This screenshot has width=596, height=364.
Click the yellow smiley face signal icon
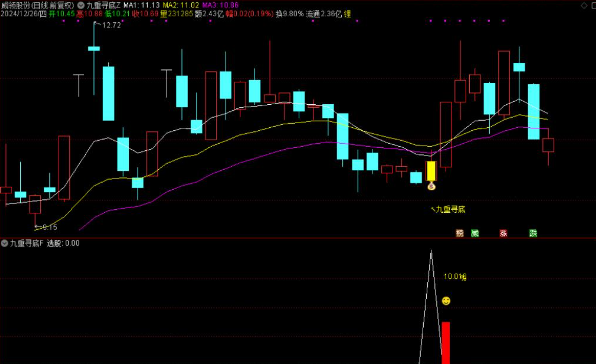pos(446,301)
